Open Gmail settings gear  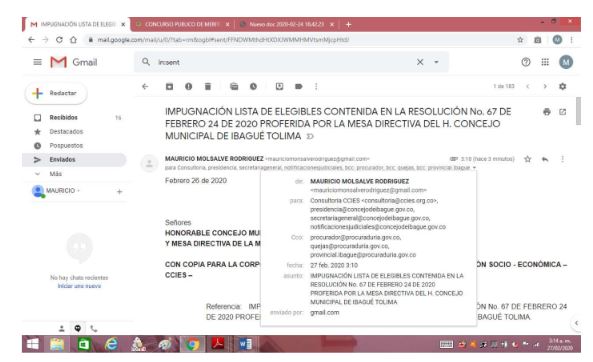pos(563,87)
